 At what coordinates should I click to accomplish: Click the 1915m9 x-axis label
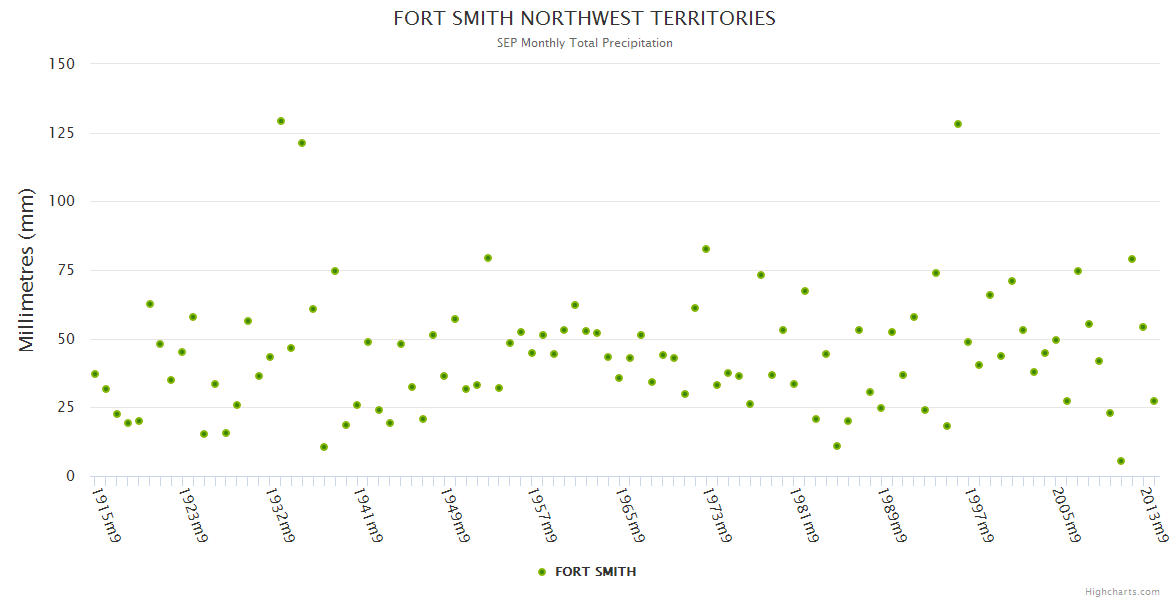[106, 515]
